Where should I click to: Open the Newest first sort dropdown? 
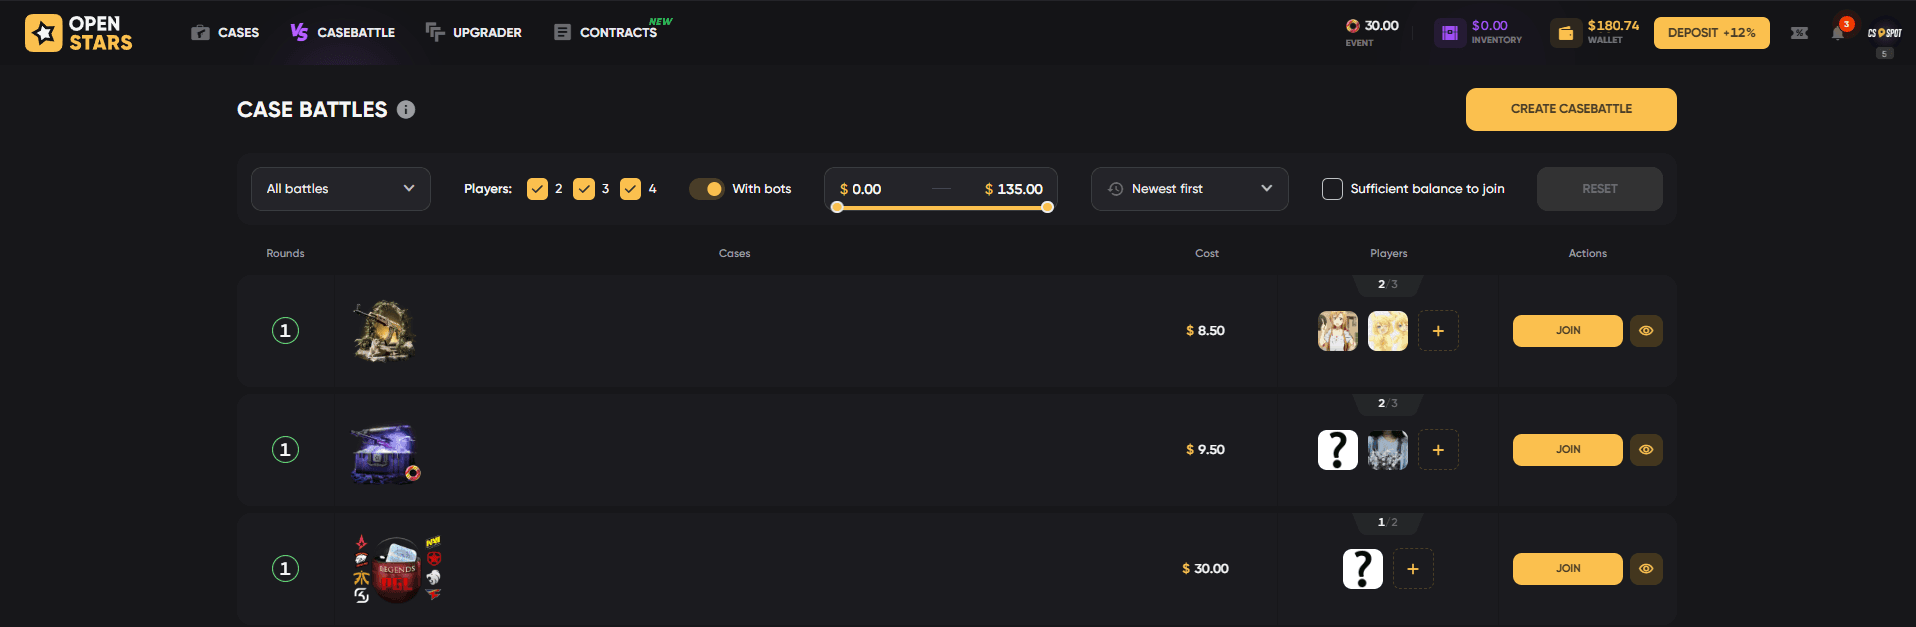(x=1190, y=189)
